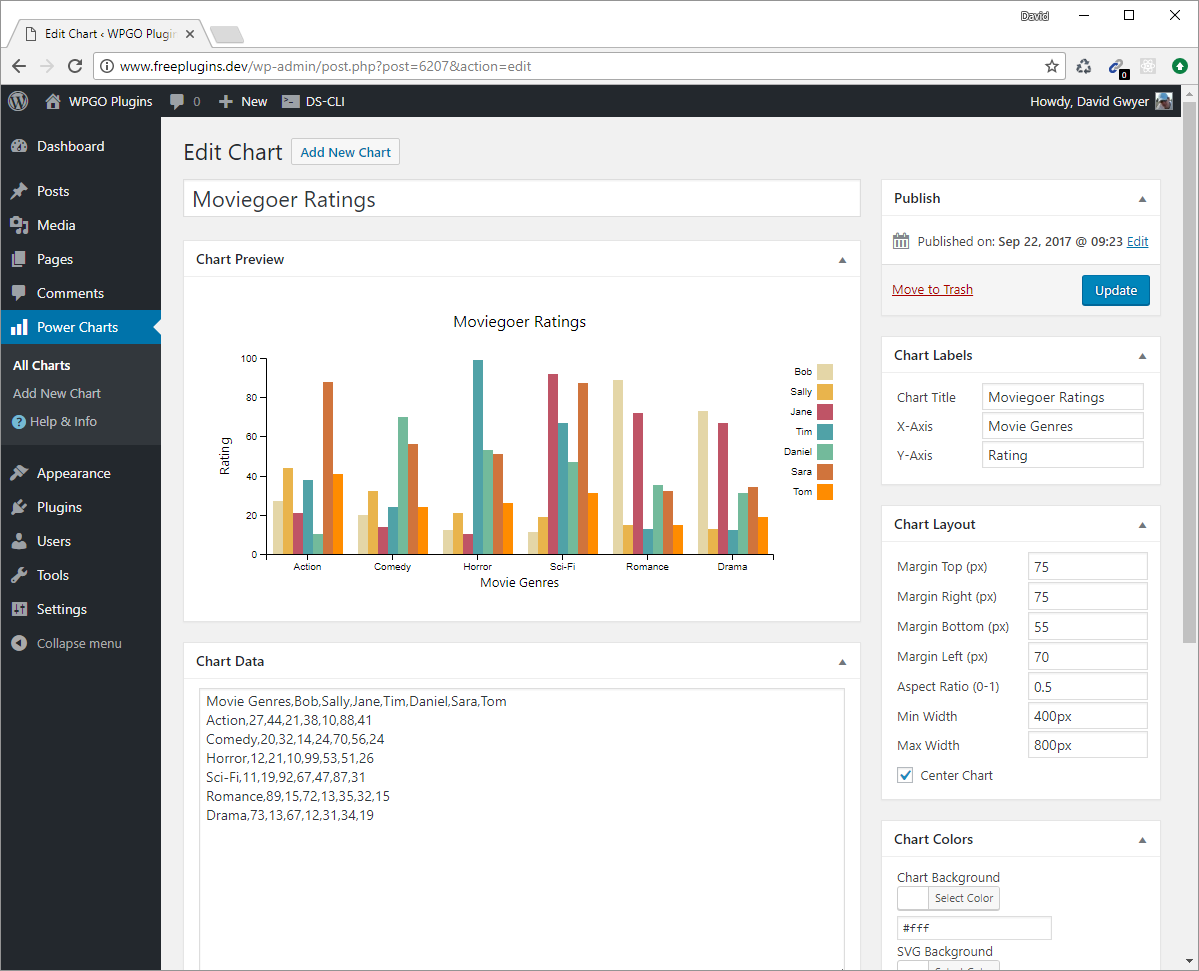Image resolution: width=1199 pixels, height=971 pixels.
Task: Click the Aspect Ratio input field
Action: [x=1087, y=687]
